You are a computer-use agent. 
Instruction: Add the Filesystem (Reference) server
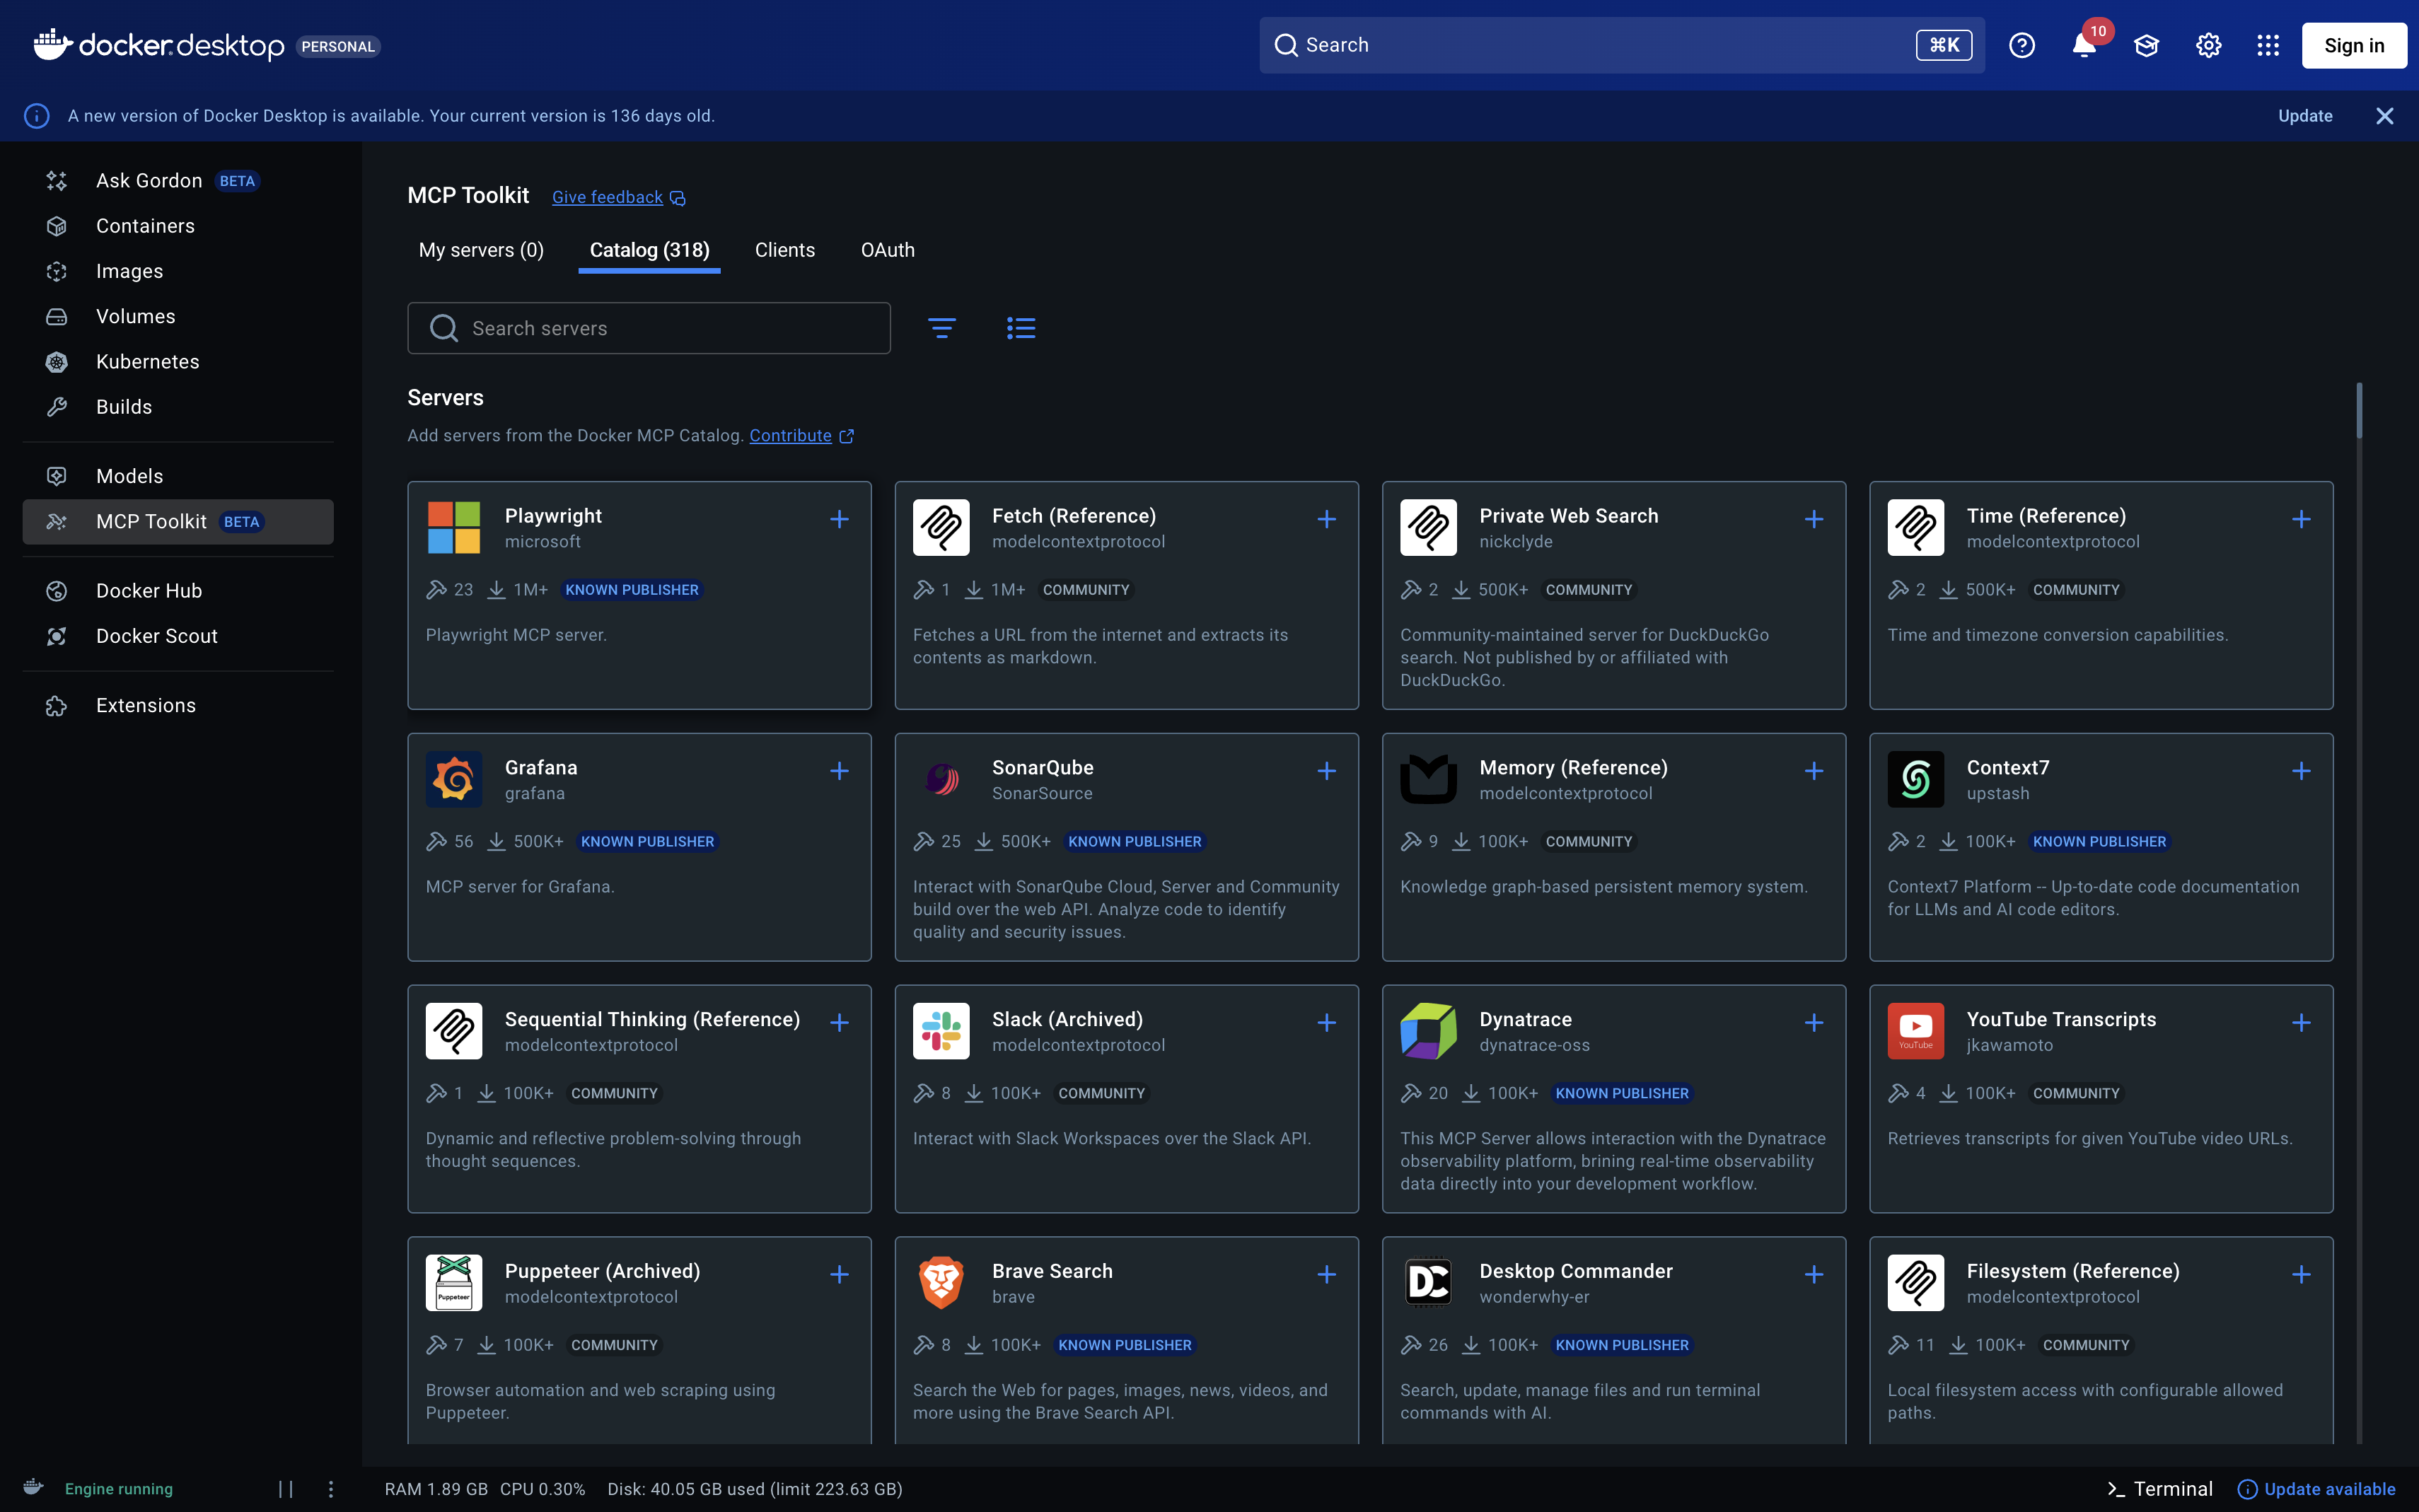point(2300,1275)
